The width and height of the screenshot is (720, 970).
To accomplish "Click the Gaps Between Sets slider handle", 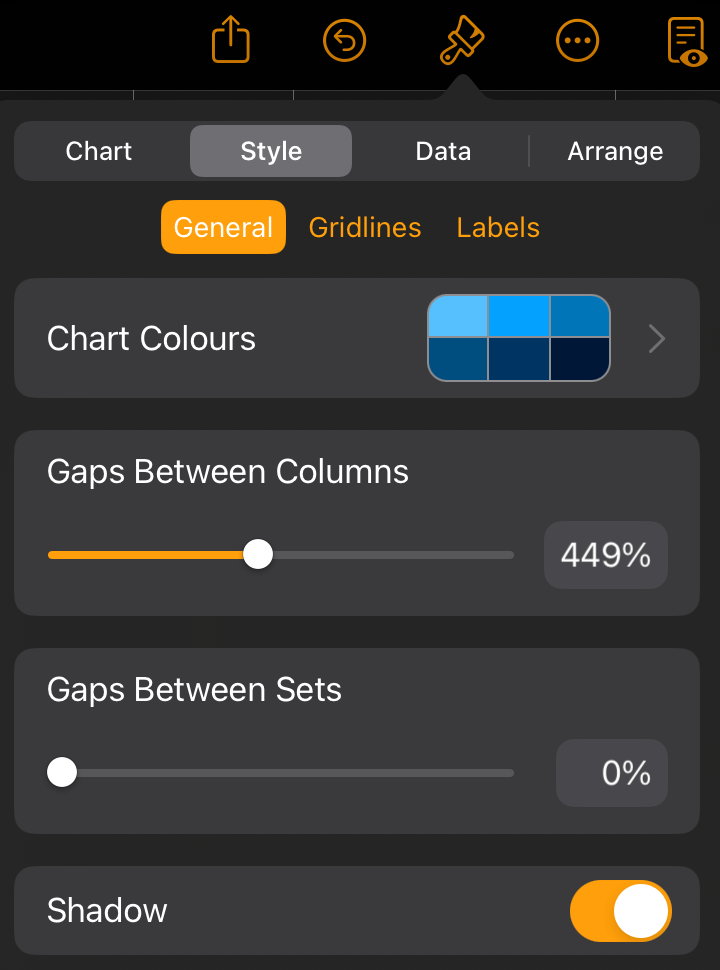I will tap(62, 772).
